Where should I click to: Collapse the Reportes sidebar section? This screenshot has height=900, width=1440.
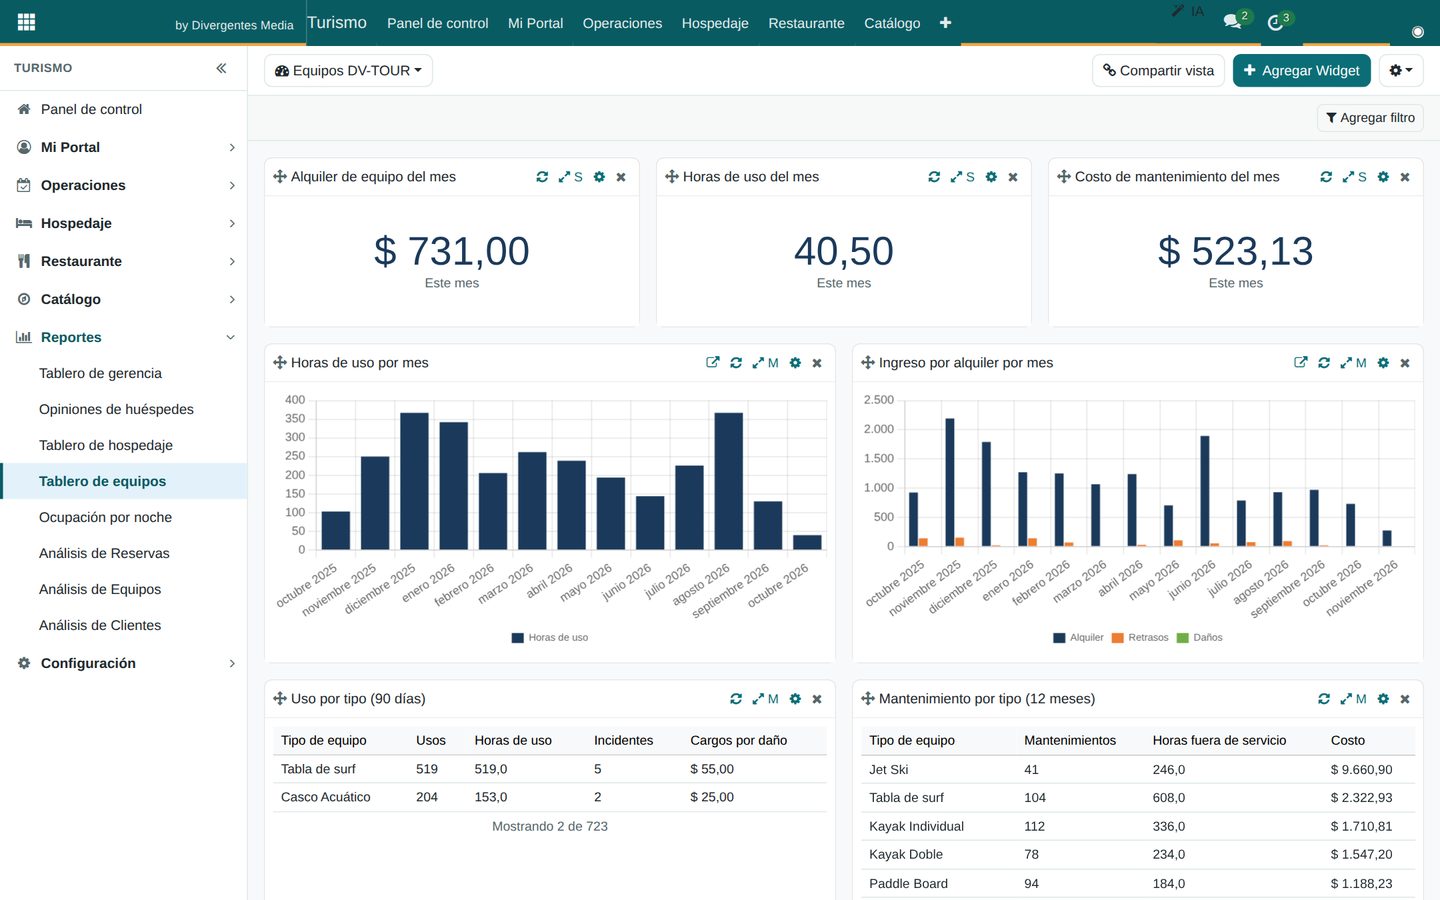123,337
